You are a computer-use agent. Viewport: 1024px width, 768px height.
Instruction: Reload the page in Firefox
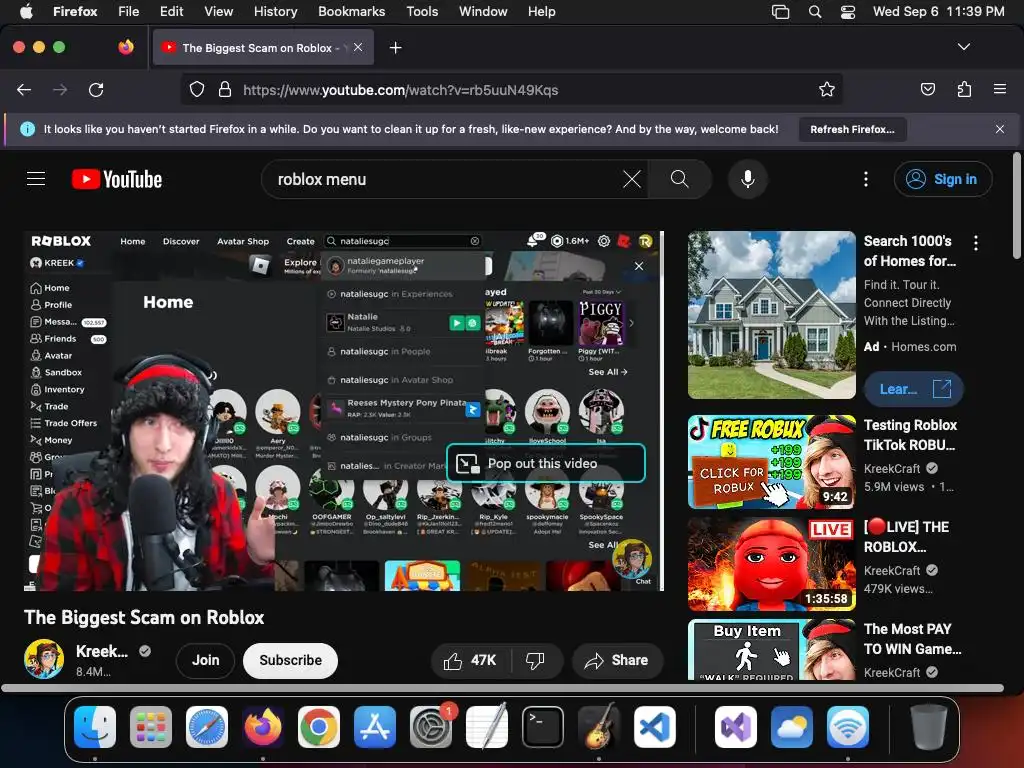96,89
